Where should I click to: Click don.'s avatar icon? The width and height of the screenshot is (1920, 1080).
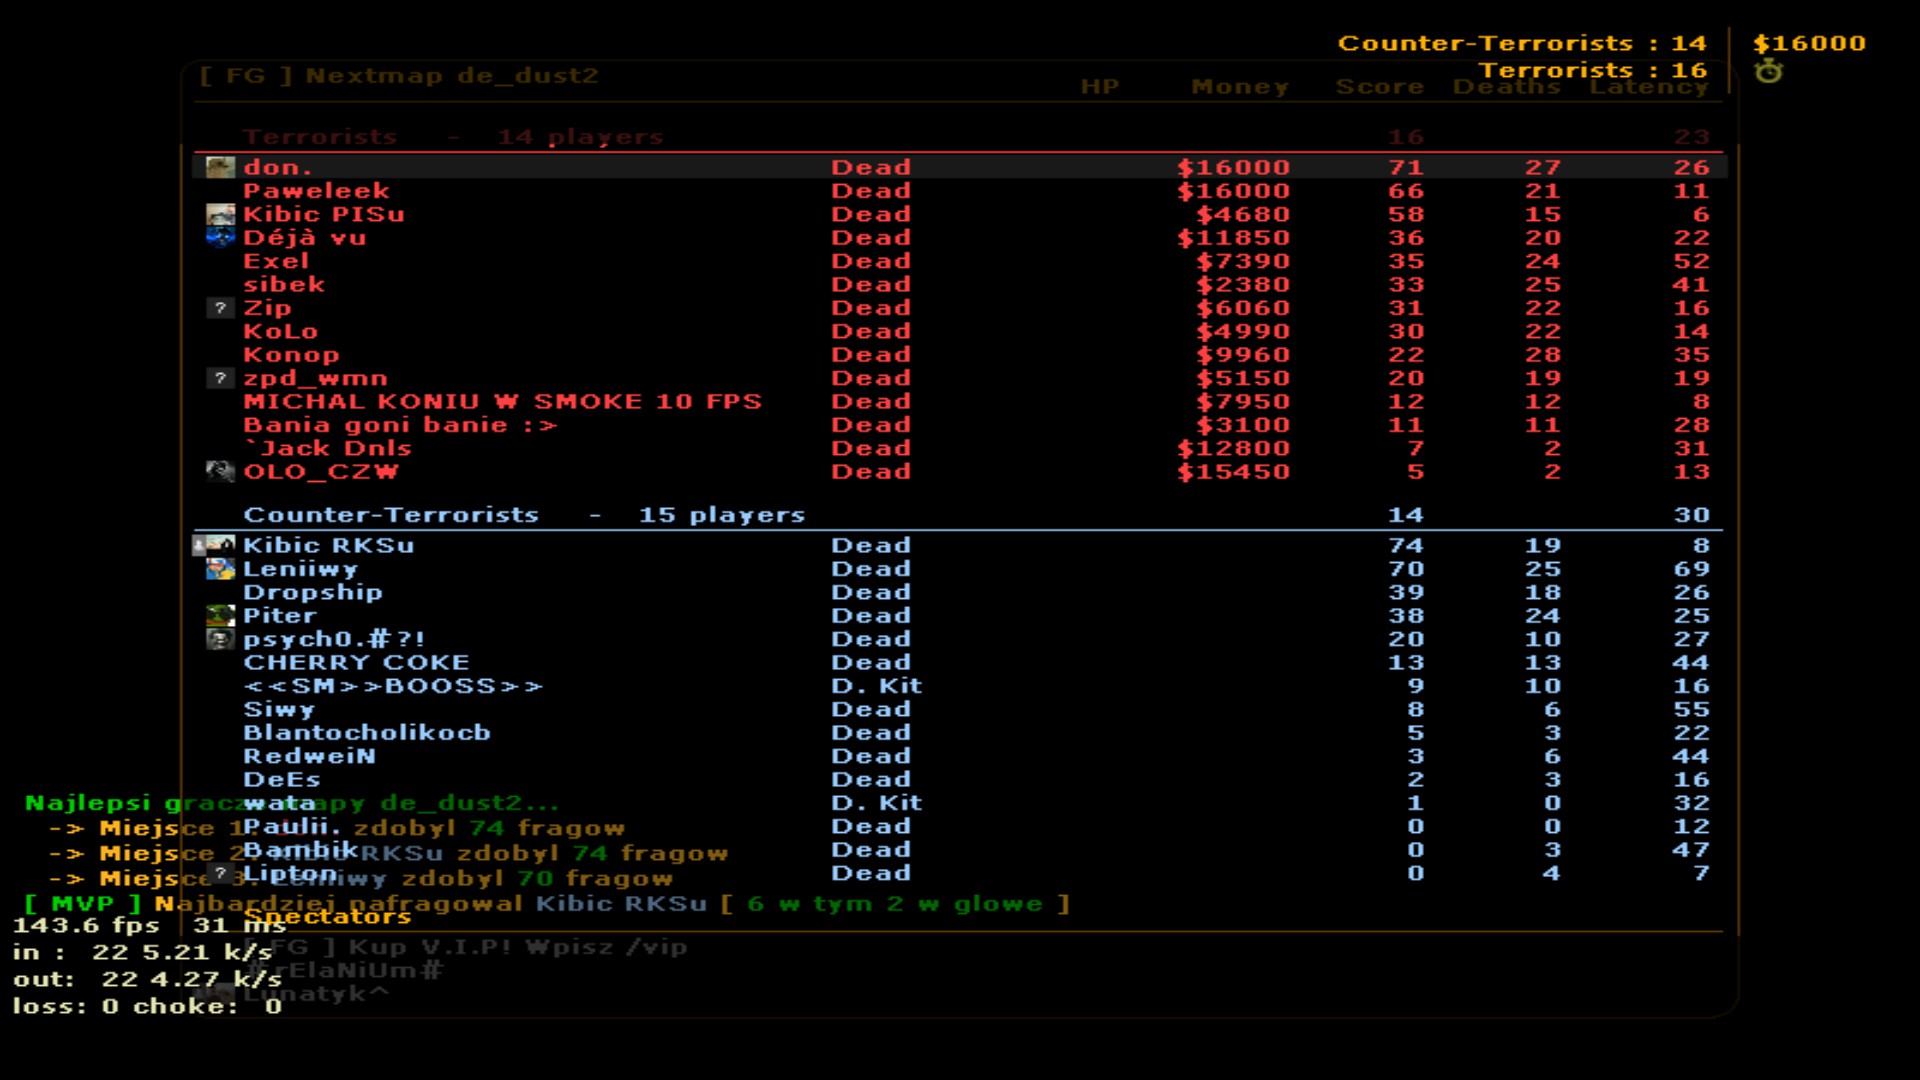[x=220, y=167]
